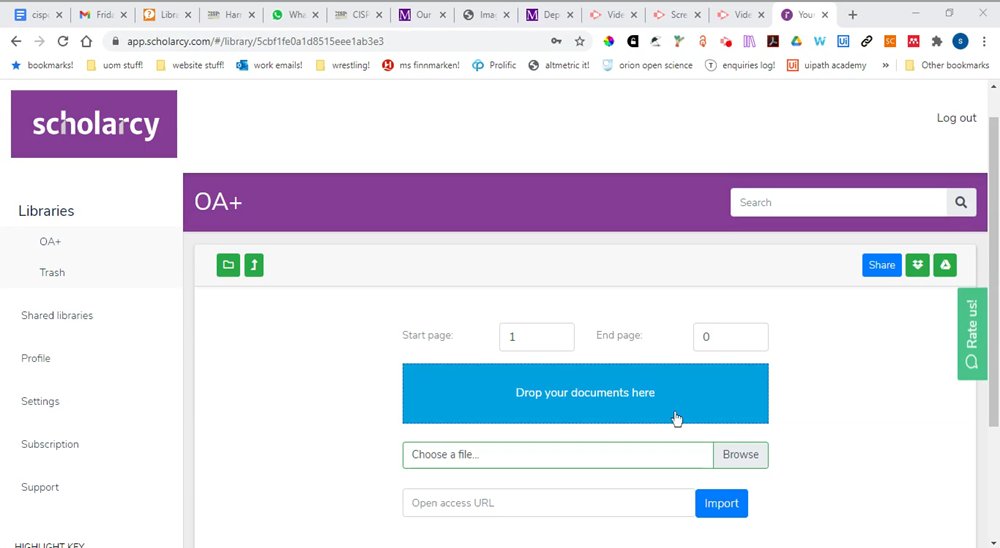Click the green new folder icon
This screenshot has width=1000, height=548.
click(x=228, y=265)
